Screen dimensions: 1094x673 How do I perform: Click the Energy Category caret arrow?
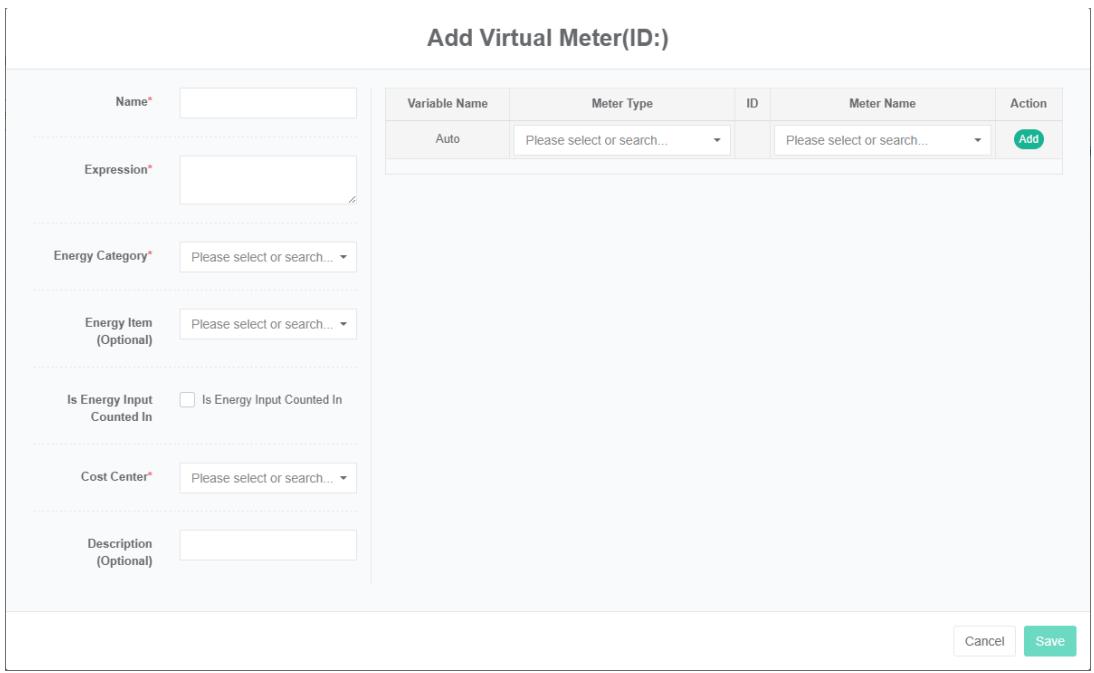click(344, 257)
